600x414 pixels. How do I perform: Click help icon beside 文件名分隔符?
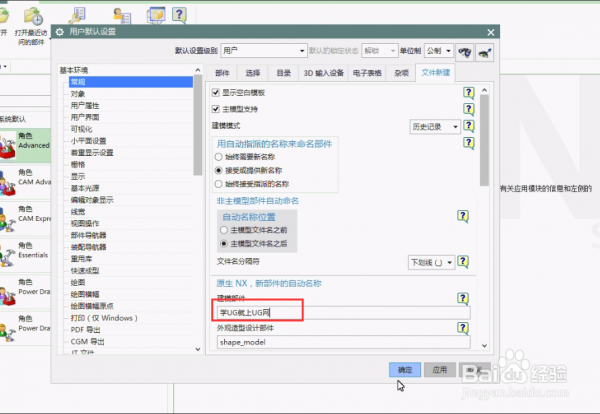[466, 261]
